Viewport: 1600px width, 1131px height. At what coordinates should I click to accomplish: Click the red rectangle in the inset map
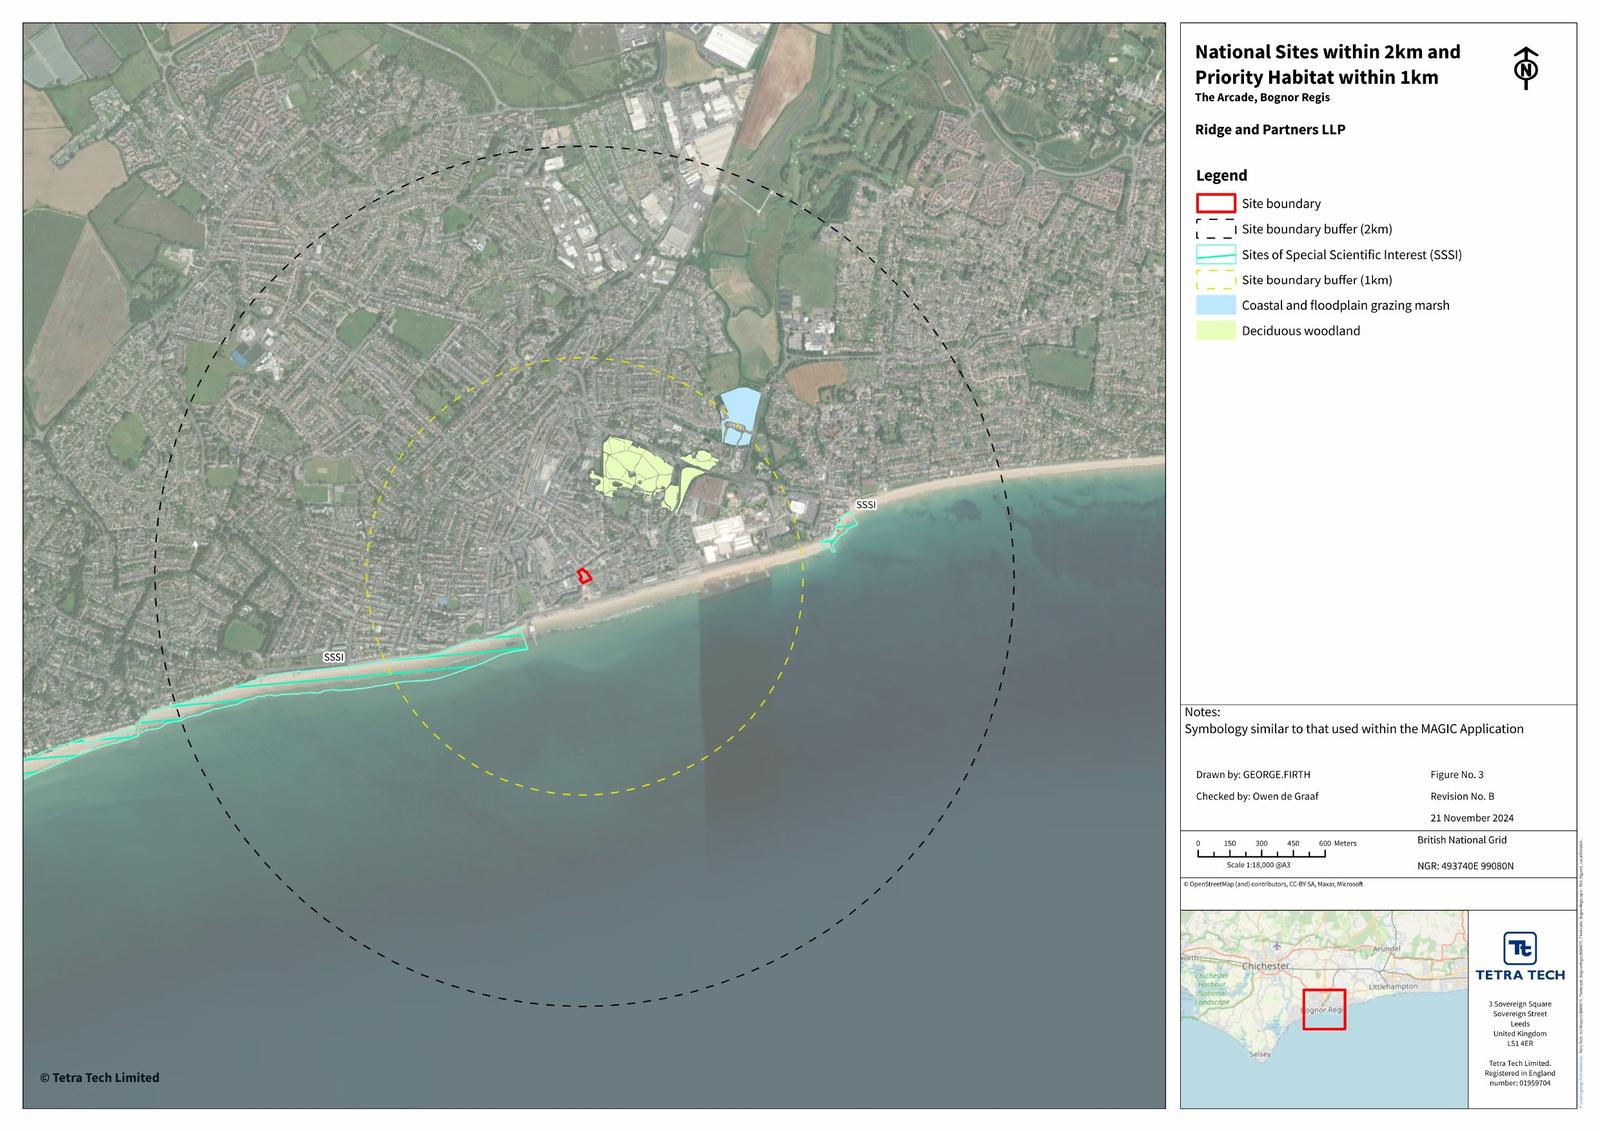[1324, 1009]
